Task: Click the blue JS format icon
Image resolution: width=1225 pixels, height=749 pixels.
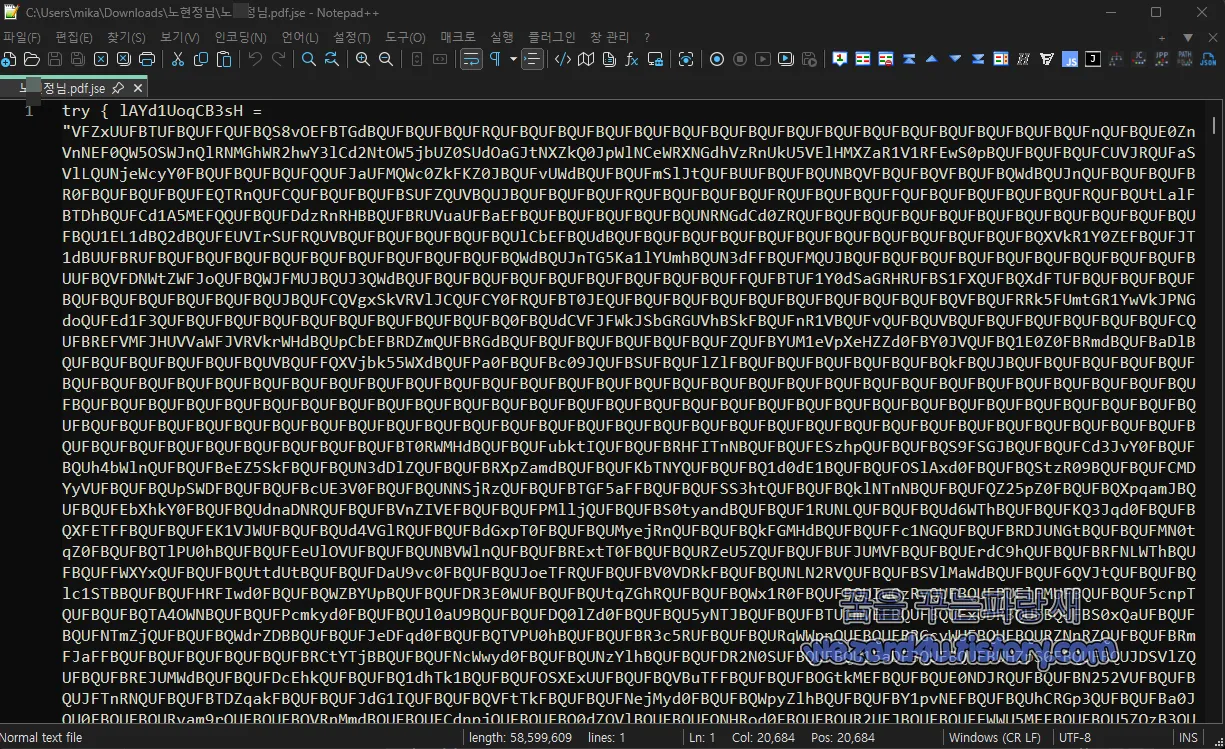Action: [1070, 59]
